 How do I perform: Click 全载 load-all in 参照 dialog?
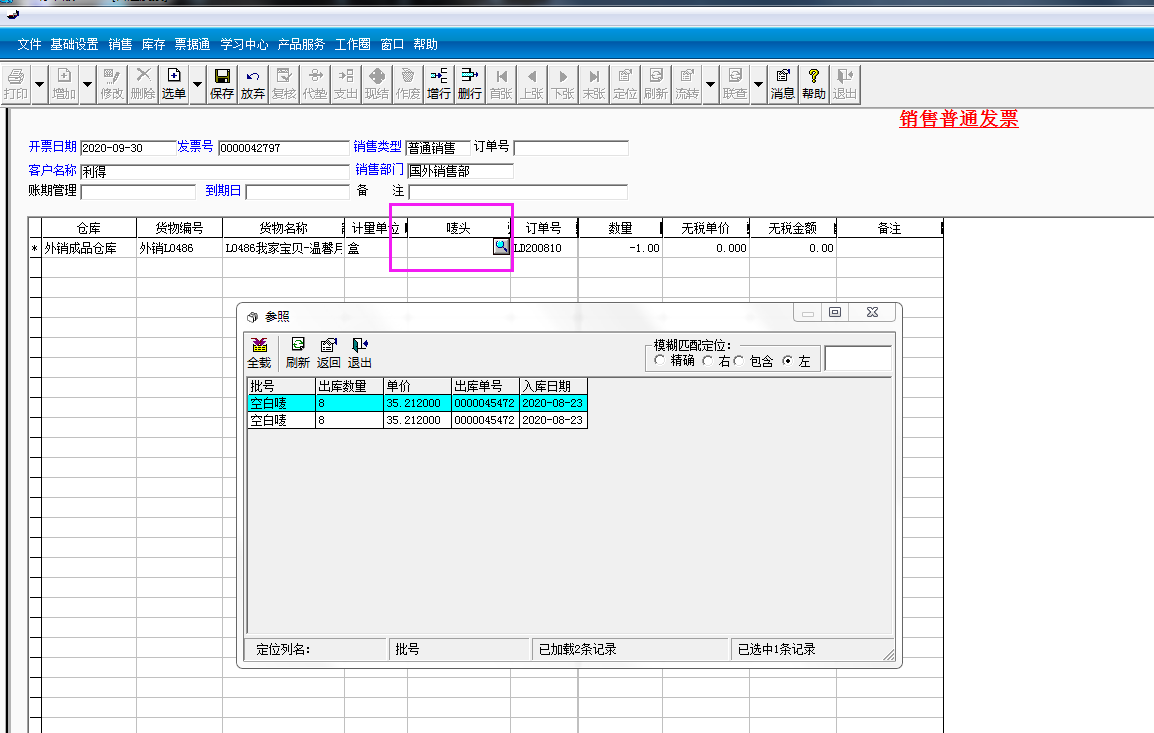click(259, 353)
